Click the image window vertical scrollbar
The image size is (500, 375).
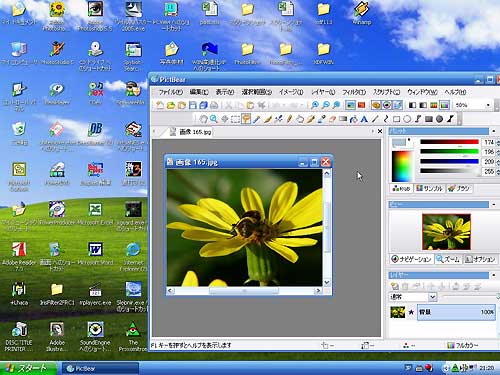point(327,228)
